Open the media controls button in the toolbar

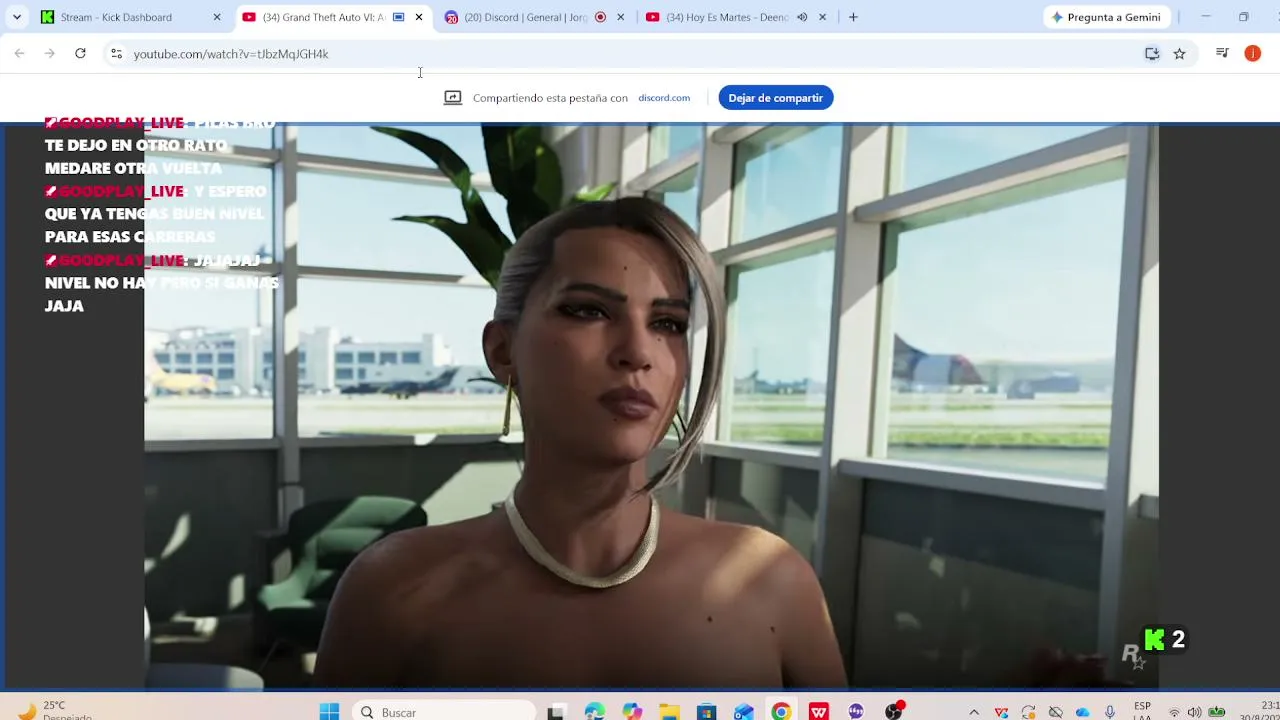(1222, 54)
